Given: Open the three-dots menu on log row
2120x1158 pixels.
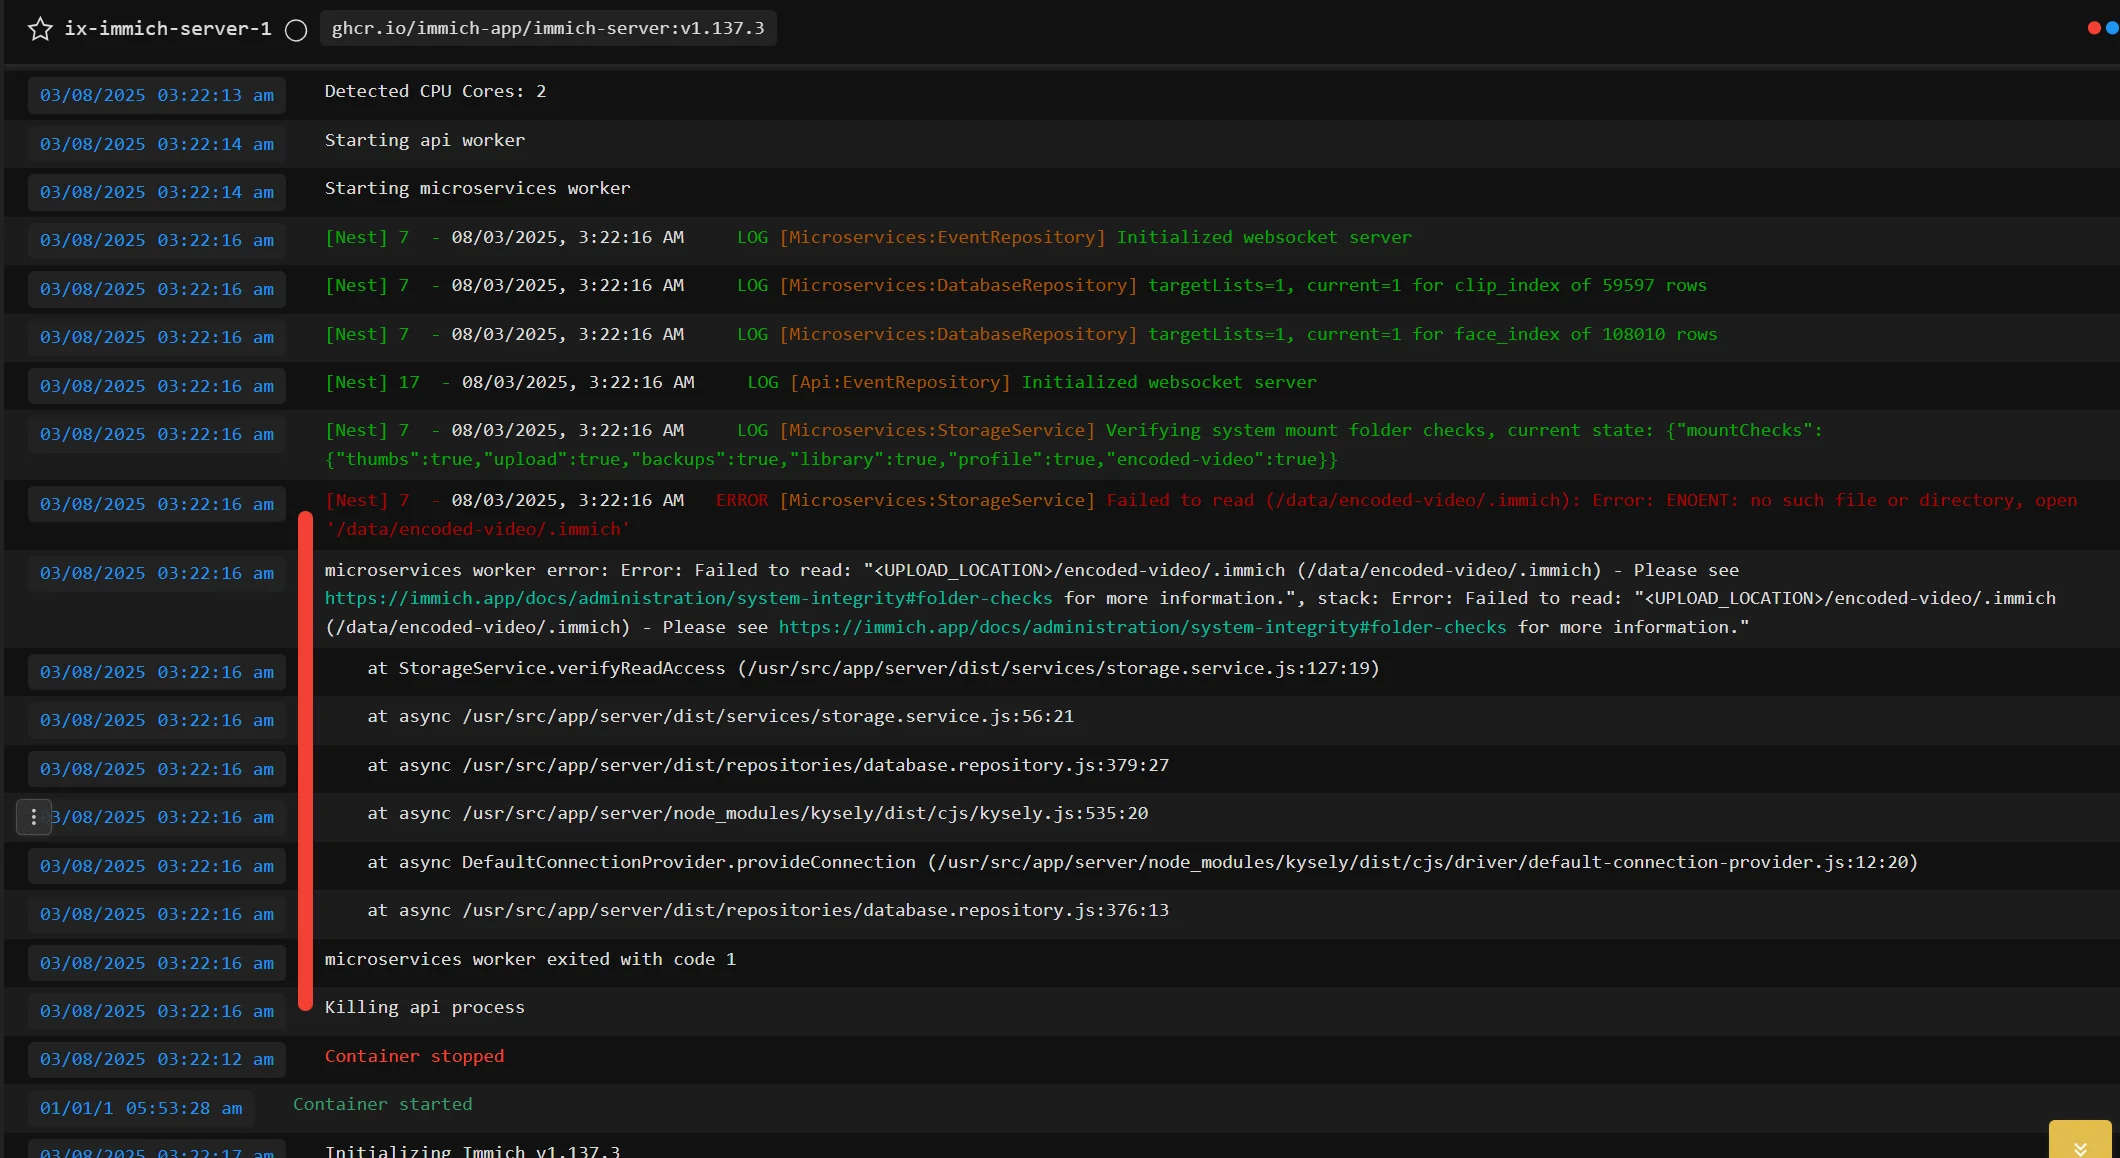Looking at the screenshot, I should (x=34, y=817).
